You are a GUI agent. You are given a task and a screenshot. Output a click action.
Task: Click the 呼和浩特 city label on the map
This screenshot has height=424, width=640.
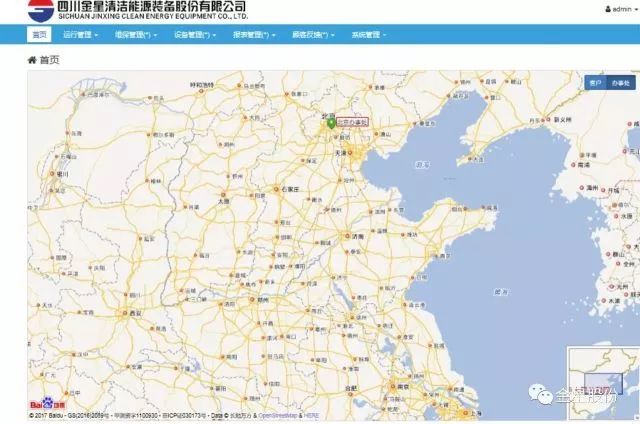202,85
